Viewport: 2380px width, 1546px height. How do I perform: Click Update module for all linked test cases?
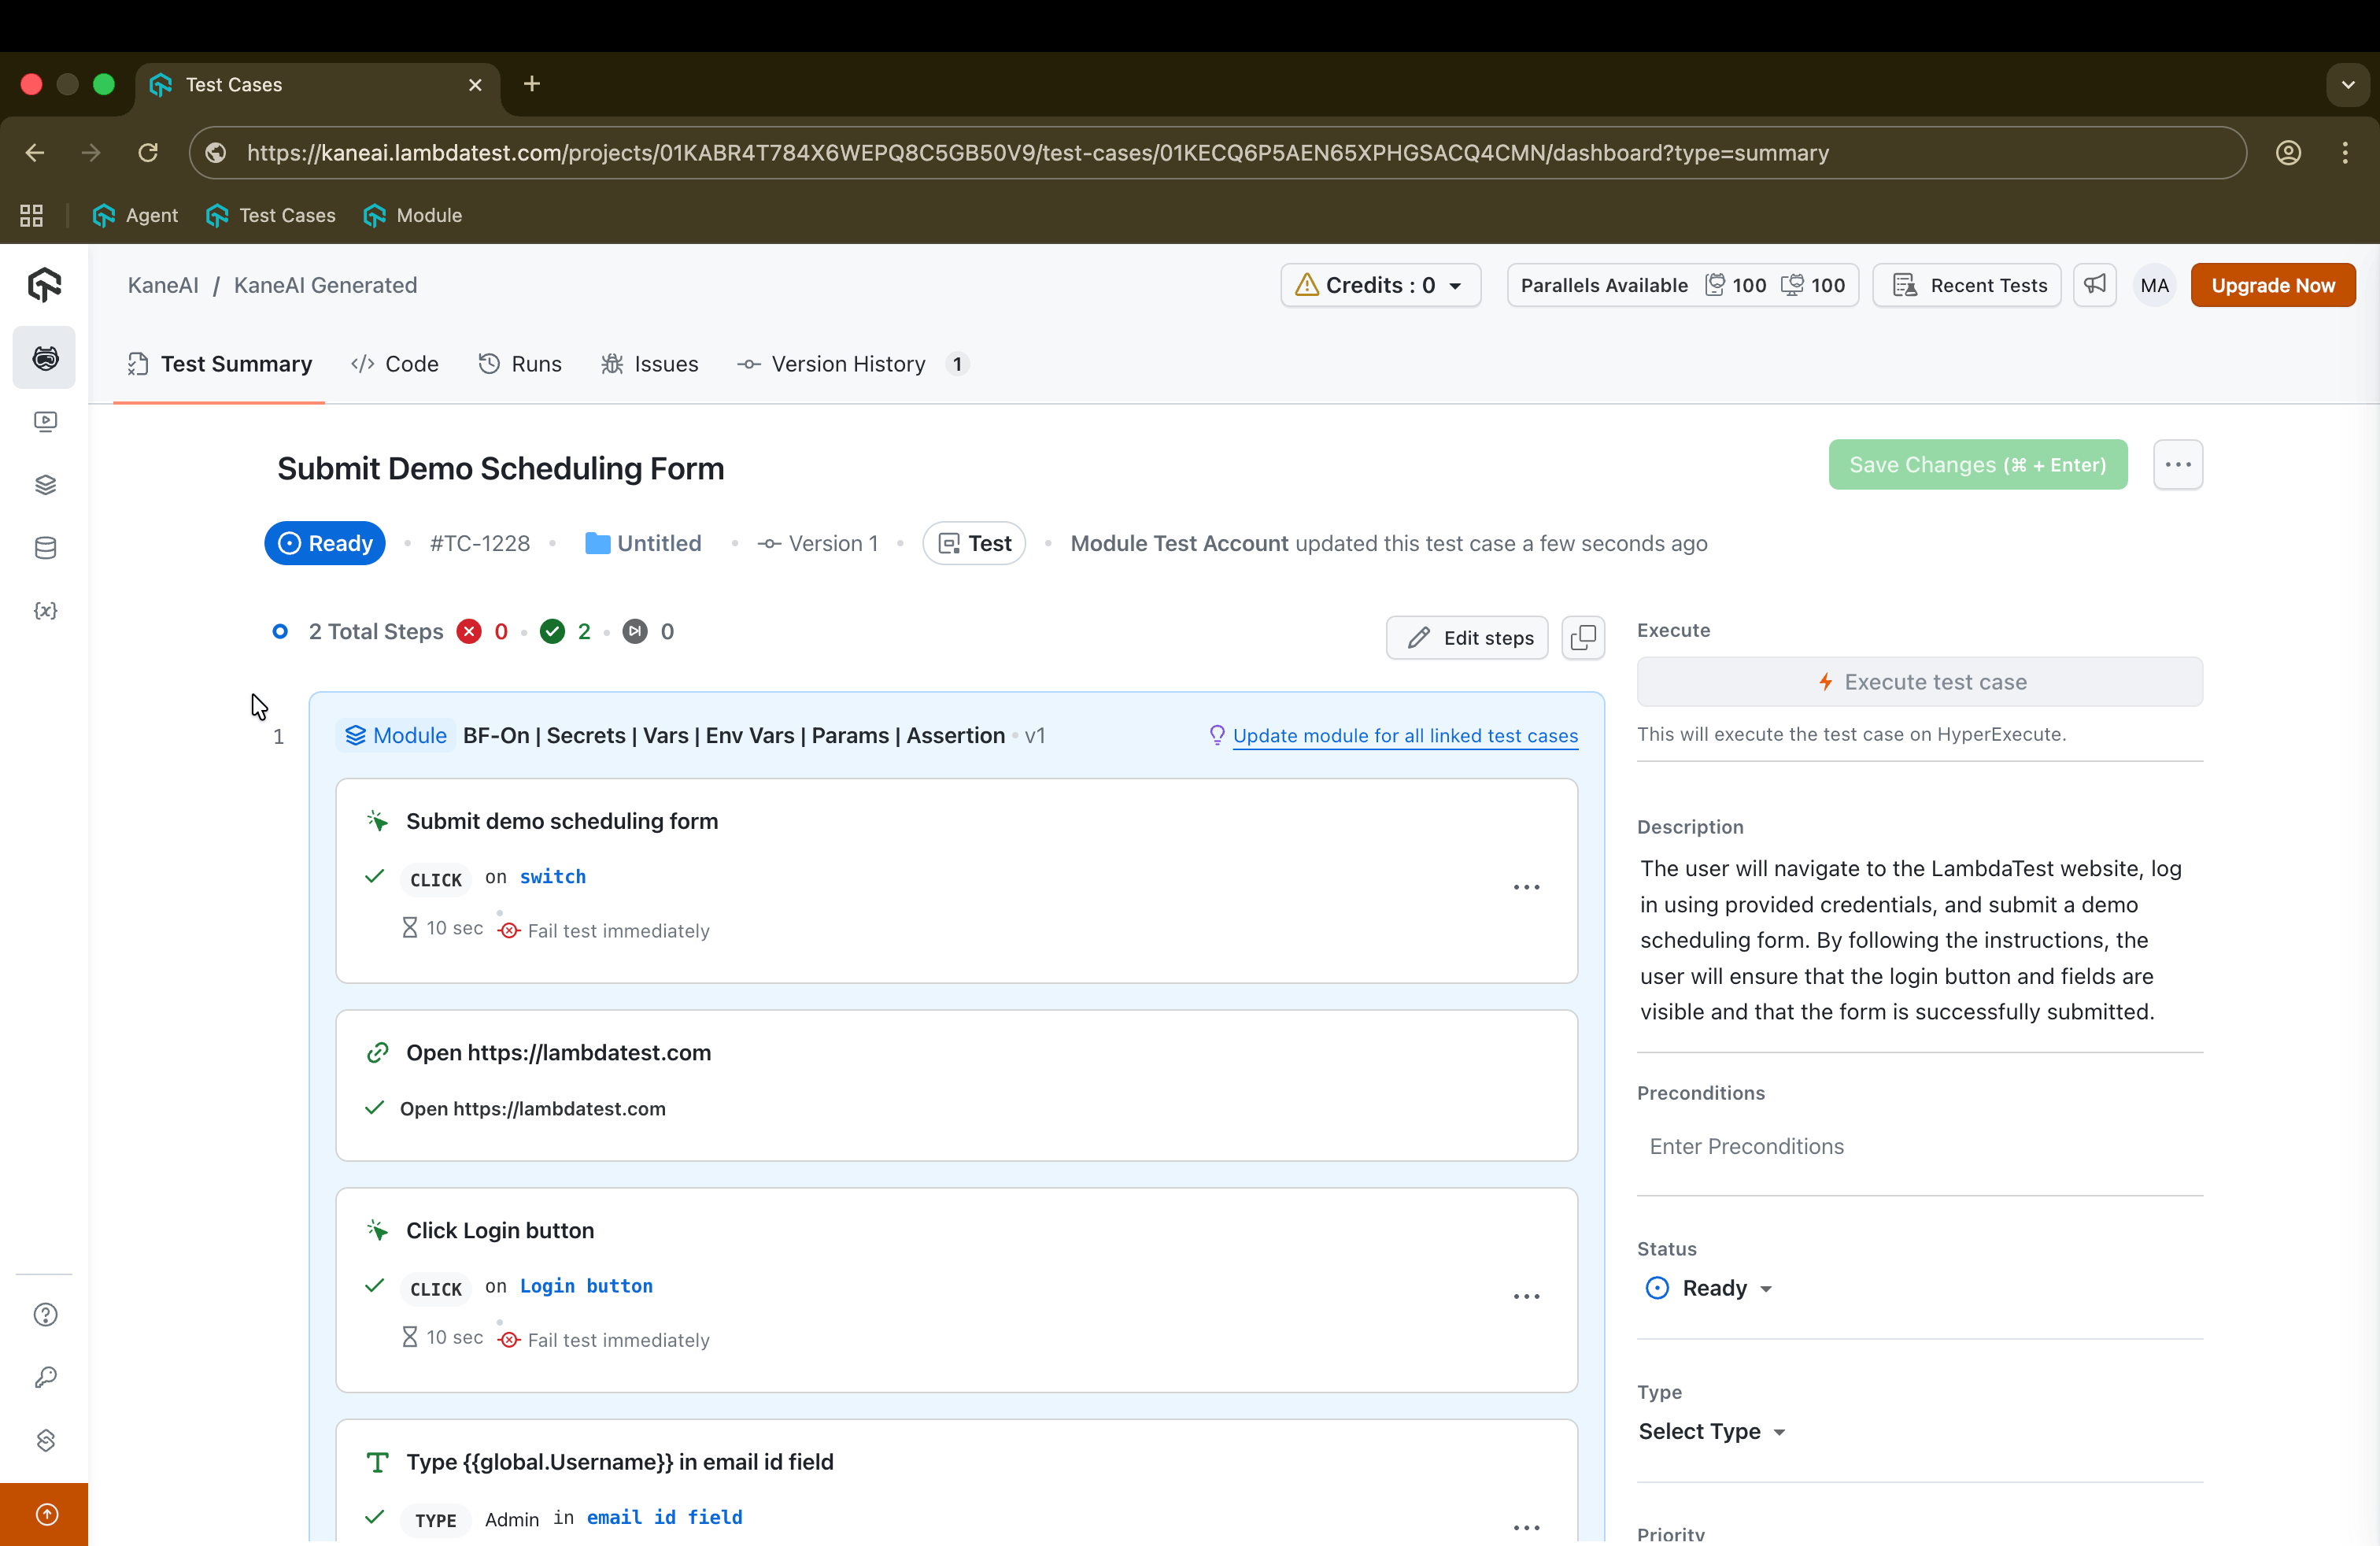click(1404, 735)
